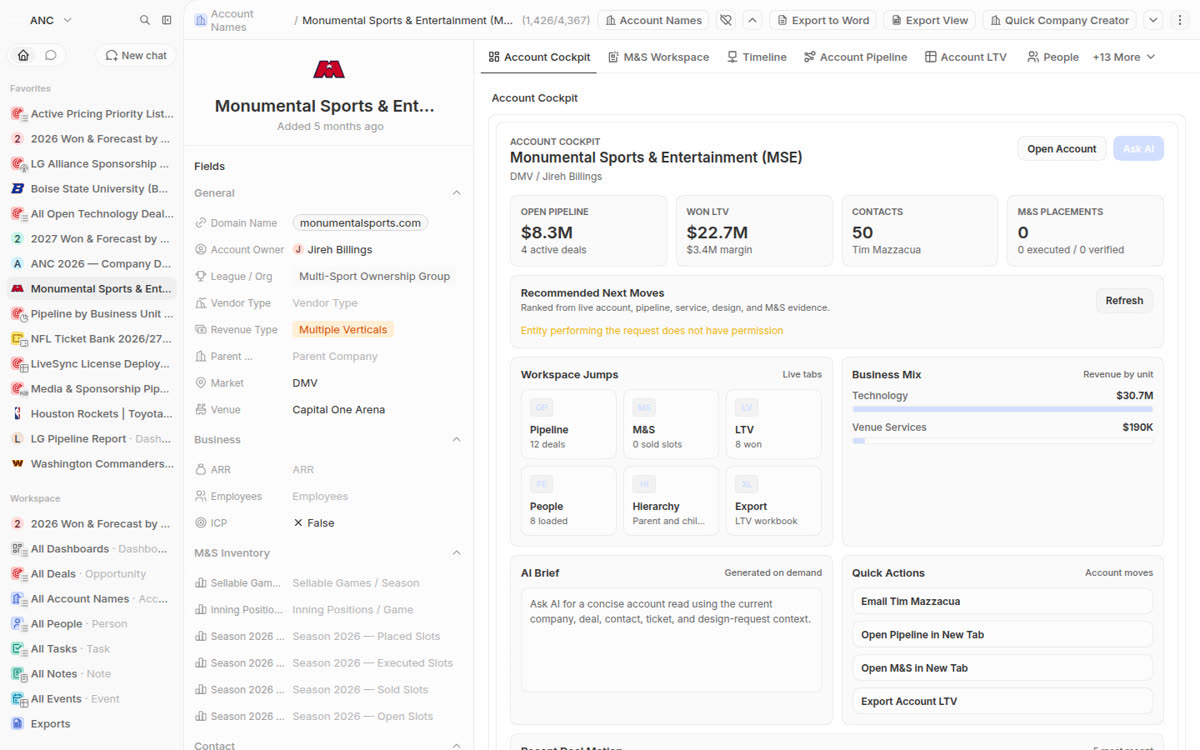This screenshot has height=750, width=1200.
Task: Open the ANC workspace dropdown
Action: [x=49, y=20]
